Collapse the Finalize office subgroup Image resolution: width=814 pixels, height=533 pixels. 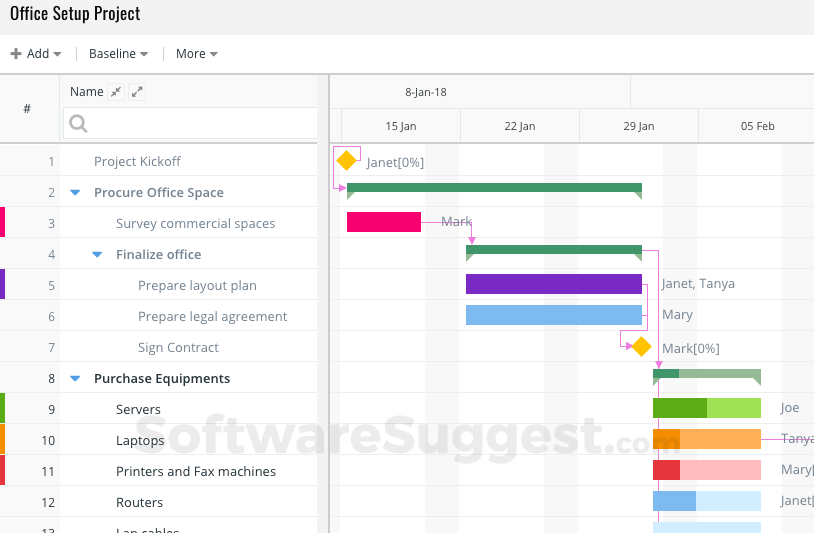[x=97, y=254]
